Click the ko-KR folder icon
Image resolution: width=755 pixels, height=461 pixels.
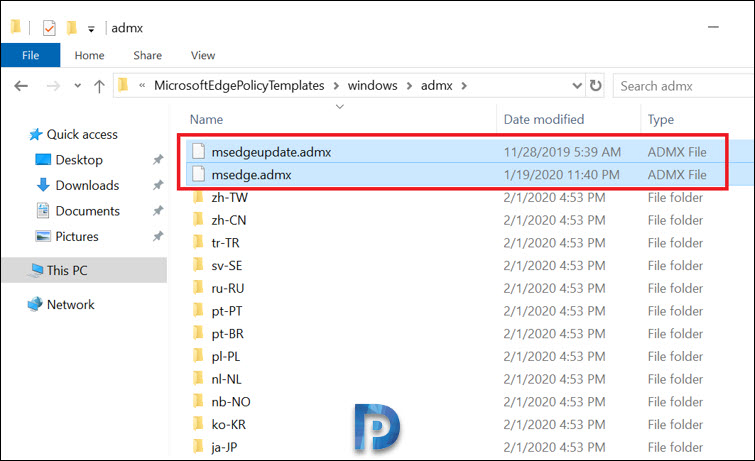coord(198,424)
